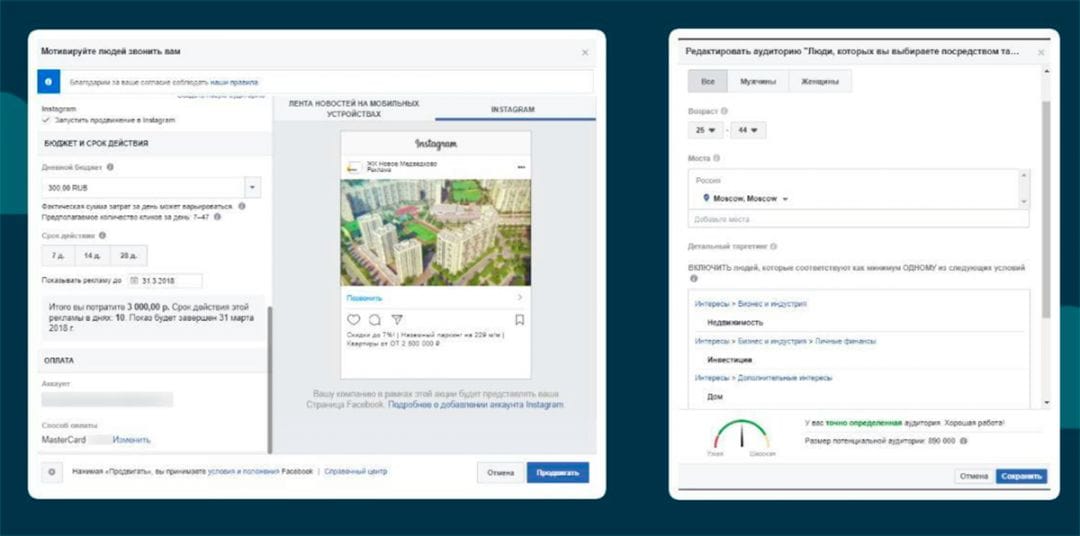1080x536 pixels.
Task: Open info icon beside Детальный таргетинг
Action: [773, 247]
